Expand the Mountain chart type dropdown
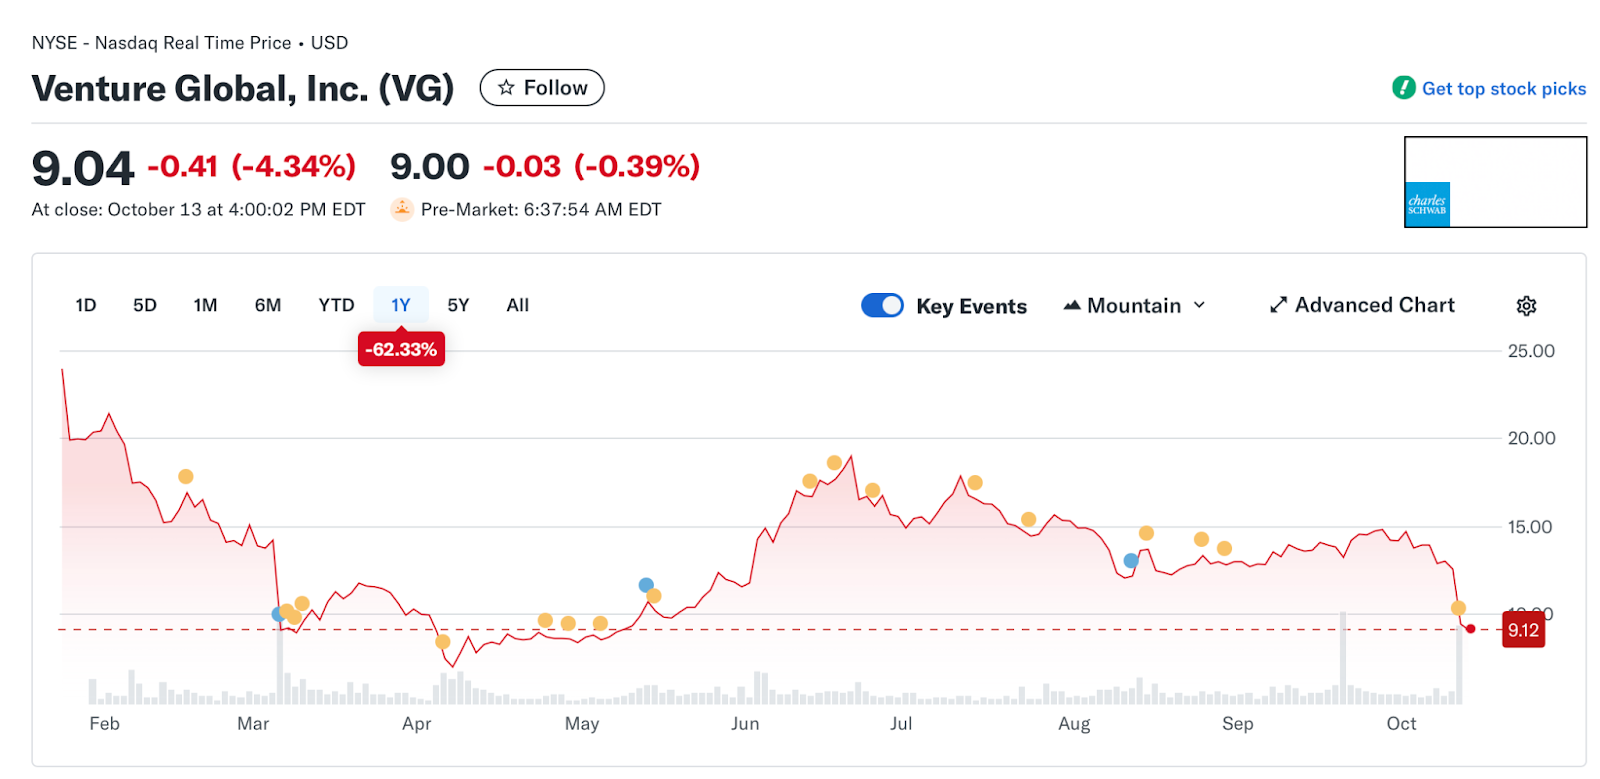The image size is (1600, 779). click(1135, 305)
